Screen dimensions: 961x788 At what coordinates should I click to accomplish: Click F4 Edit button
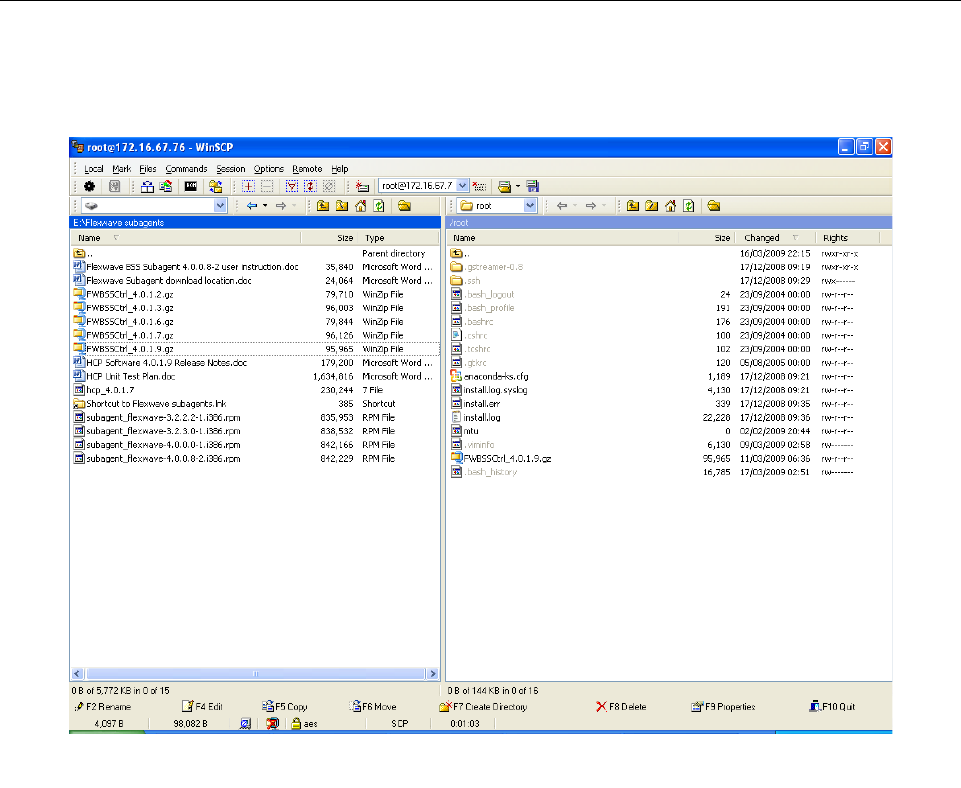click(x=202, y=707)
